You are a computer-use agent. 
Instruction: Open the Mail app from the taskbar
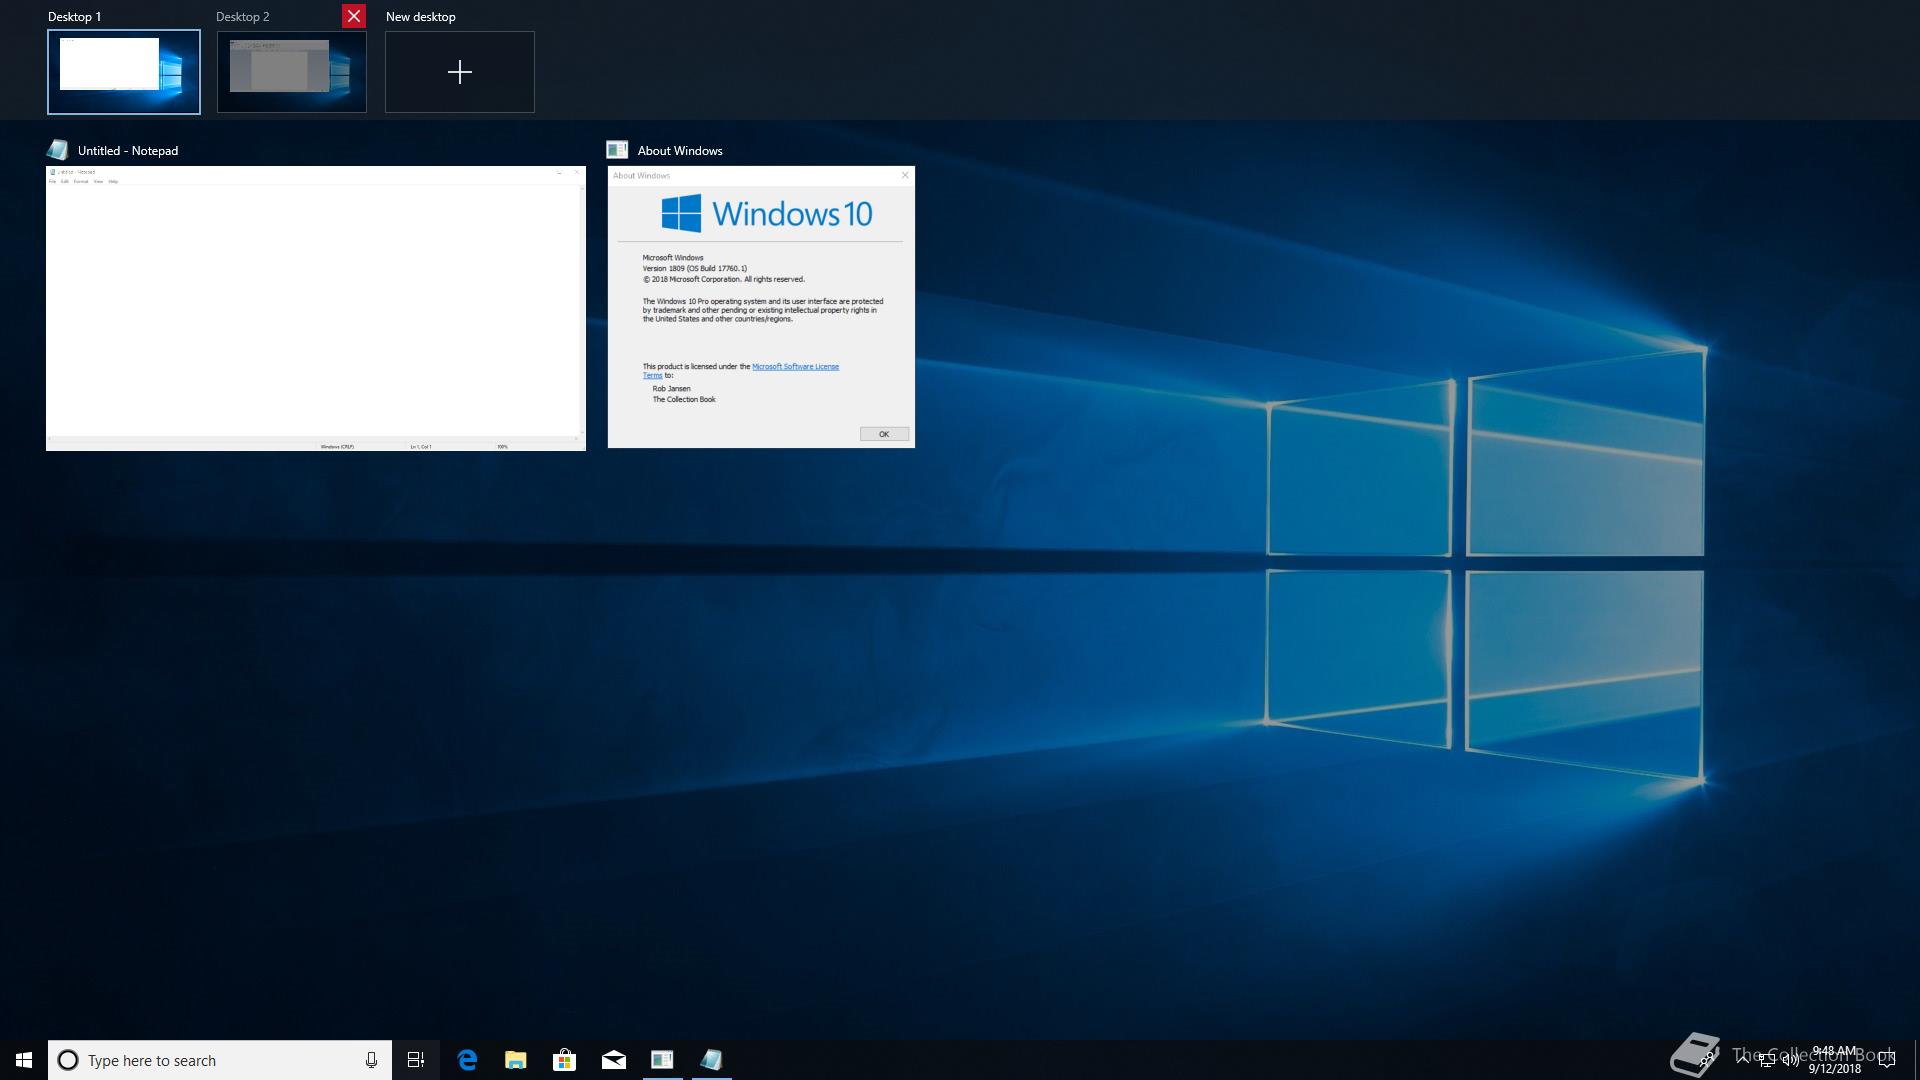[x=614, y=1060]
